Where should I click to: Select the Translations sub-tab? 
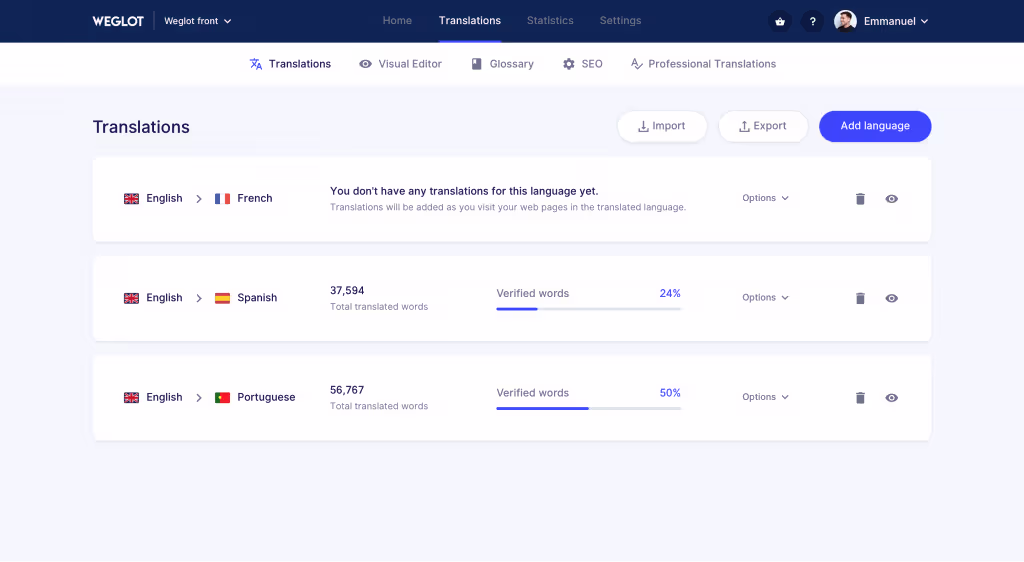[x=290, y=64]
